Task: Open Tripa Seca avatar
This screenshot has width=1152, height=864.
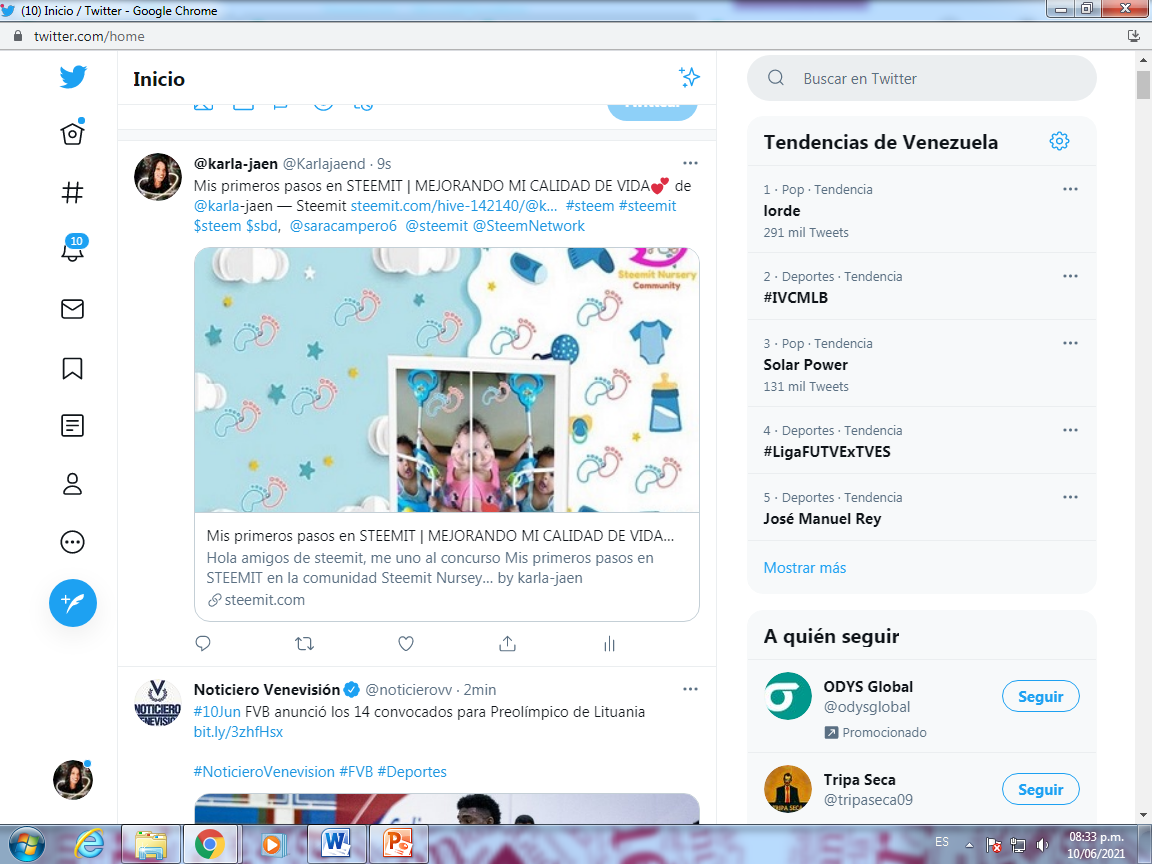Action: [788, 788]
